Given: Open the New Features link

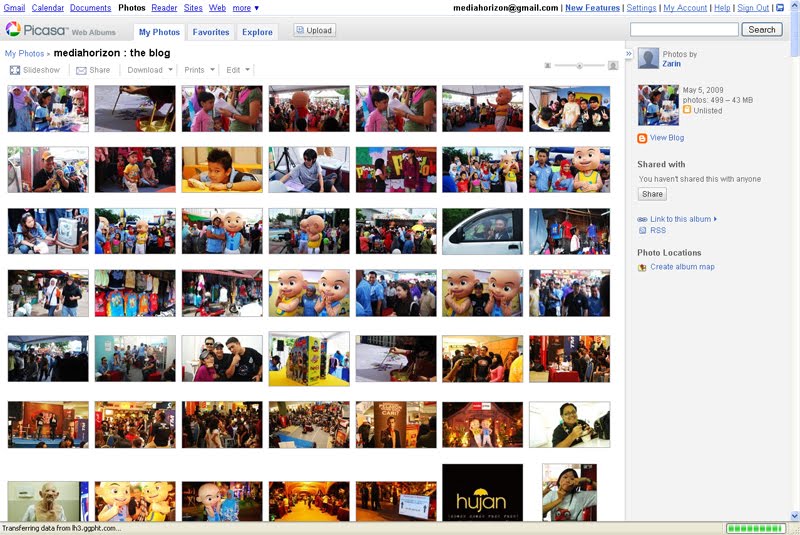Looking at the screenshot, I should [592, 8].
